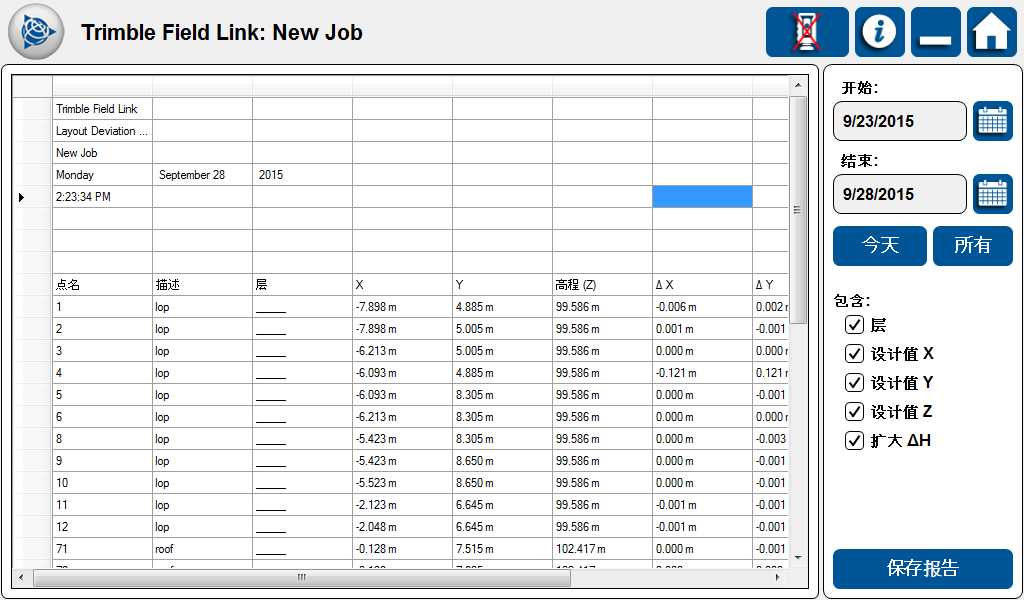Screen dimensions: 1024x600
Task: Click the horizontal scrollbar thumb
Action: point(302,577)
